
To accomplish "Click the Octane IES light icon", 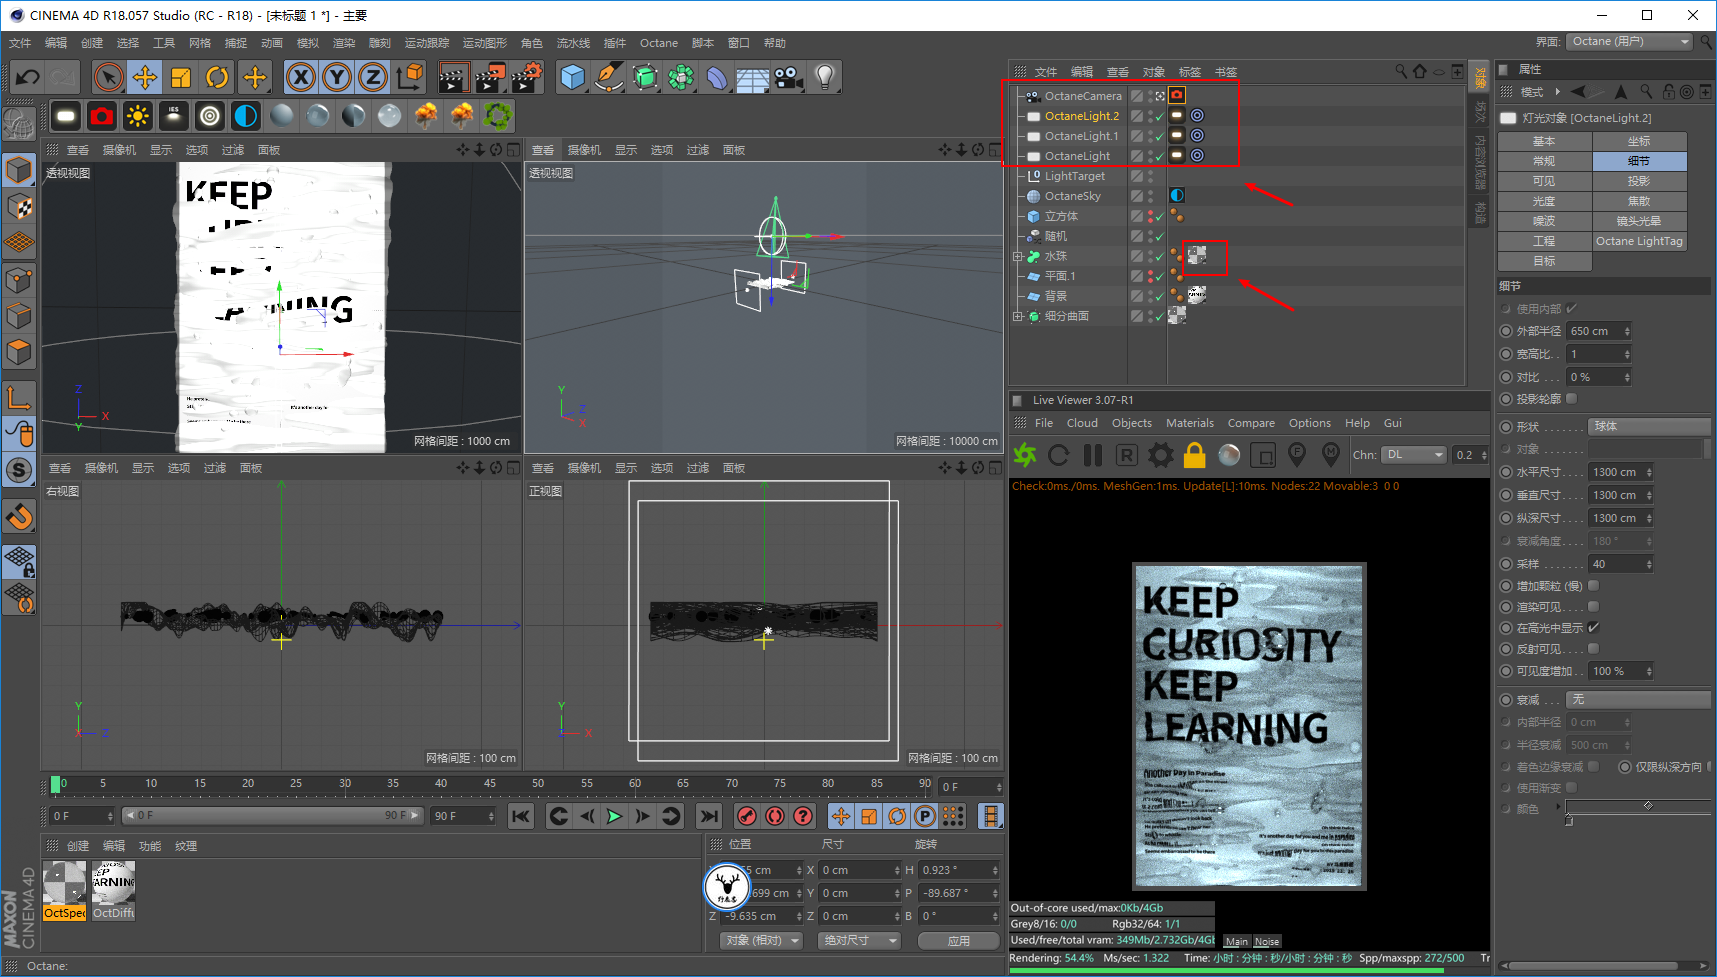I will (x=174, y=116).
